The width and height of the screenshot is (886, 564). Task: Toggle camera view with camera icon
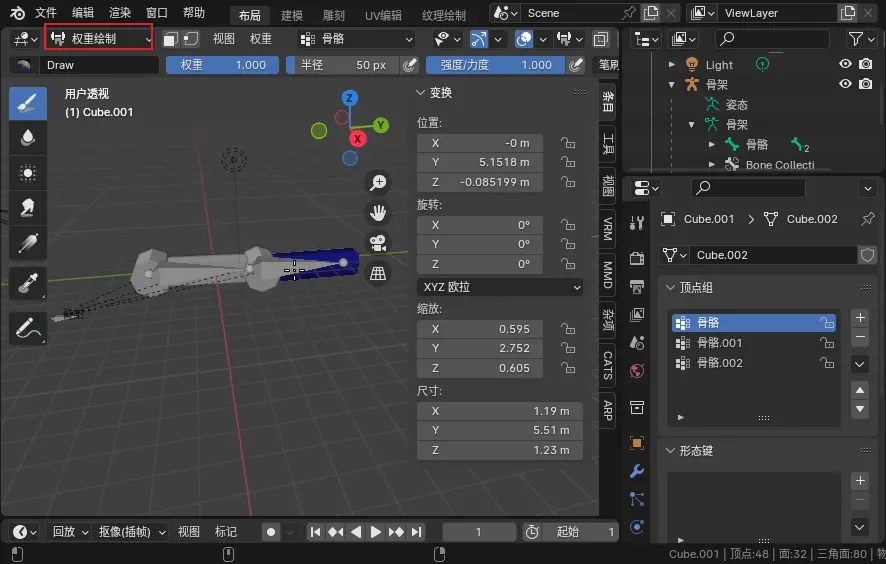click(x=378, y=243)
